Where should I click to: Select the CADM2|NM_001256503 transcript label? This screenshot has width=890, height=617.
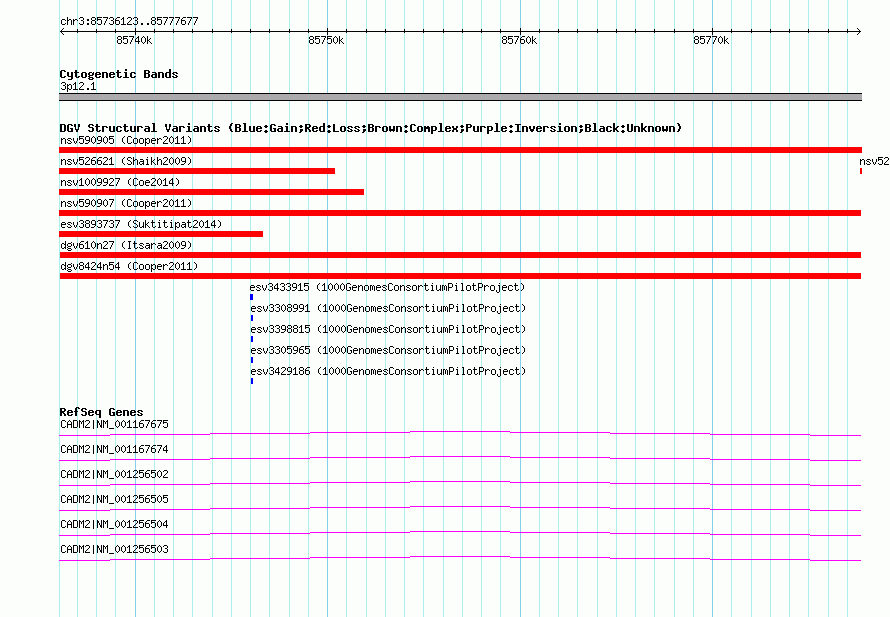click(x=114, y=549)
